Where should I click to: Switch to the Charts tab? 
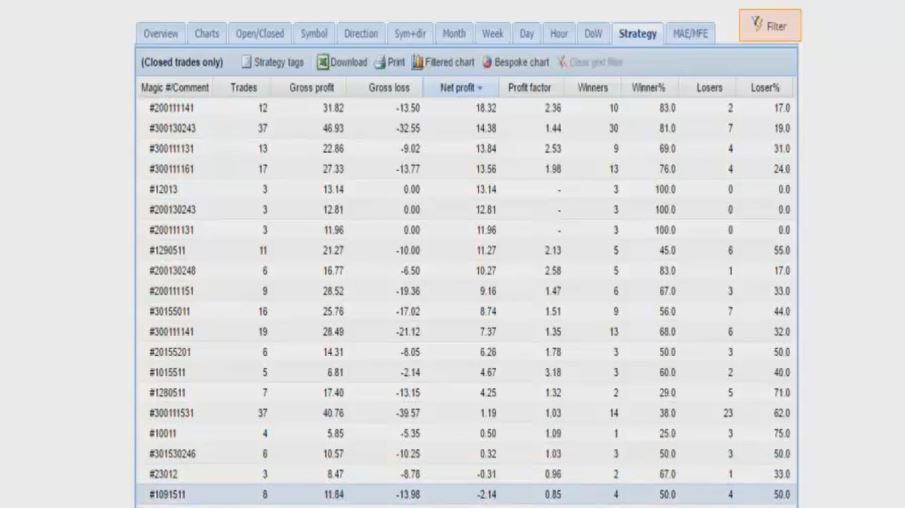tap(207, 33)
